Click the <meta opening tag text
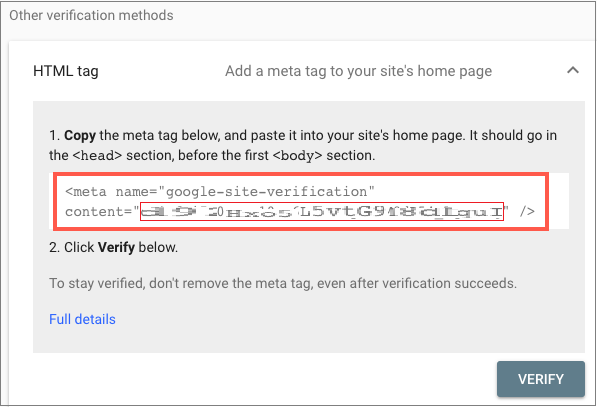Viewport: 597px width, 407px height. pyautogui.click(x=86, y=192)
